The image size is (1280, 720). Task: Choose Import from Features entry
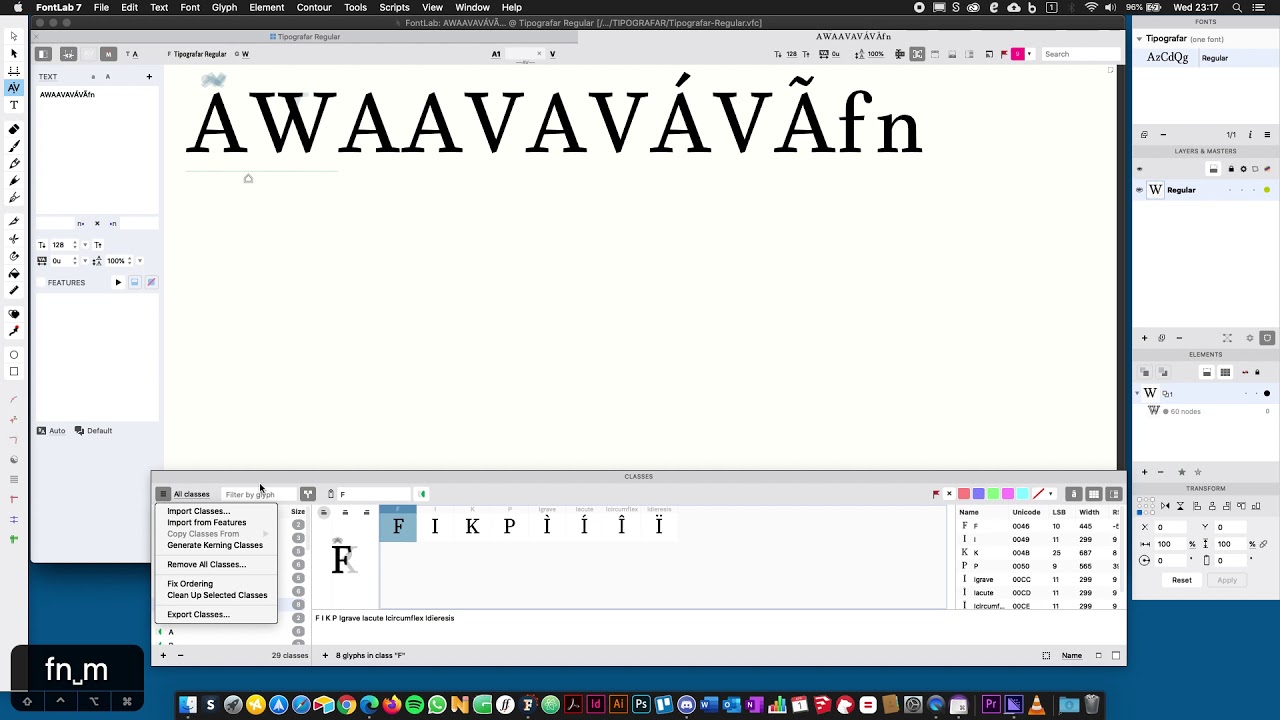[x=206, y=522]
